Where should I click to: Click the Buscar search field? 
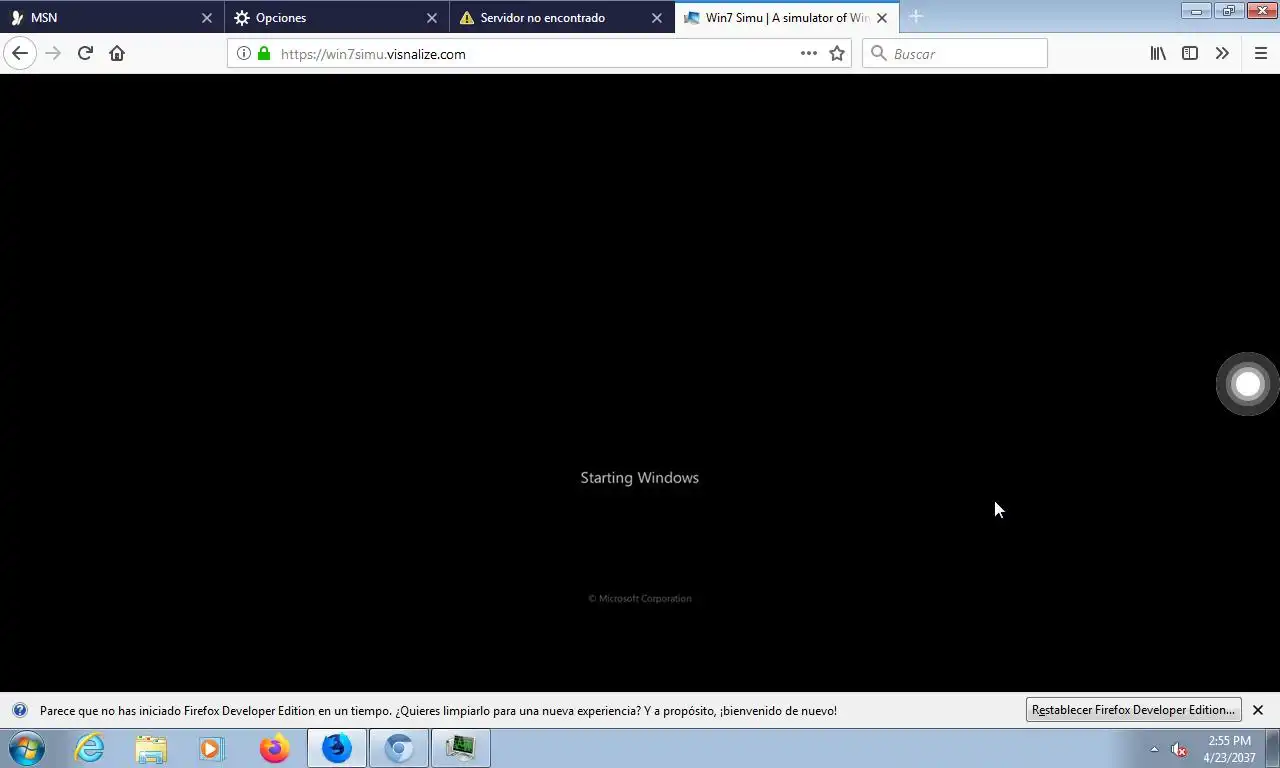click(954, 54)
